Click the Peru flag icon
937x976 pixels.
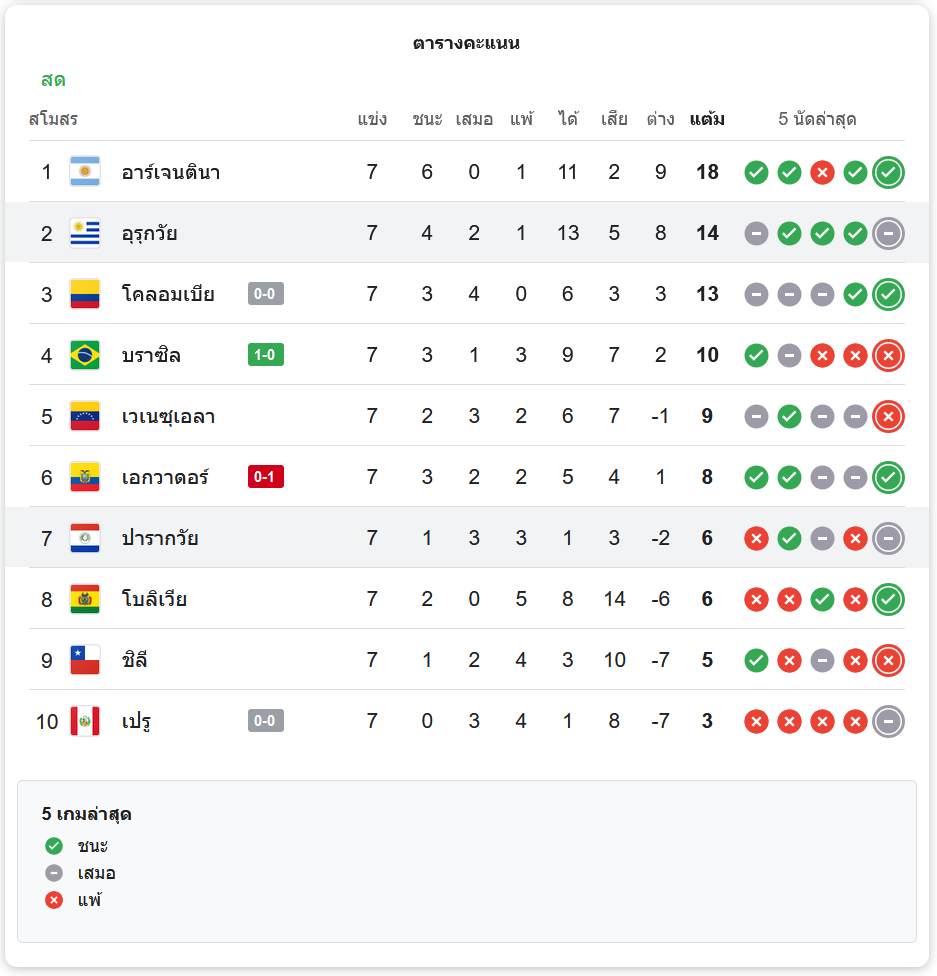tap(85, 721)
